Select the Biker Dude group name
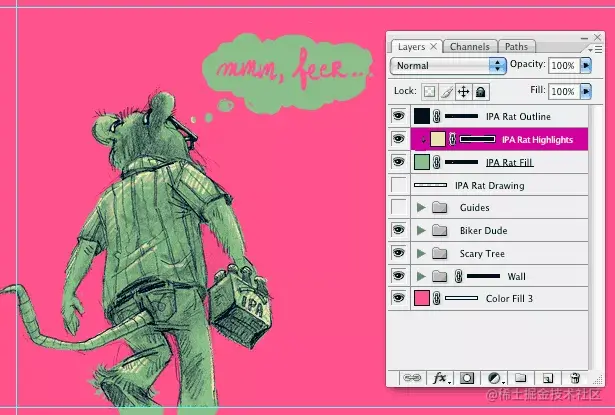 [x=484, y=230]
